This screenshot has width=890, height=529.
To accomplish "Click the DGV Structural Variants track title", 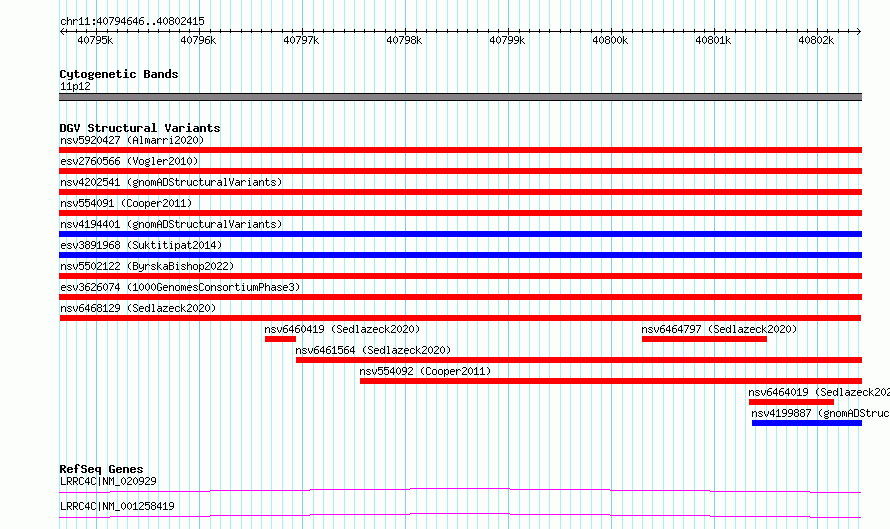I will point(140,128).
